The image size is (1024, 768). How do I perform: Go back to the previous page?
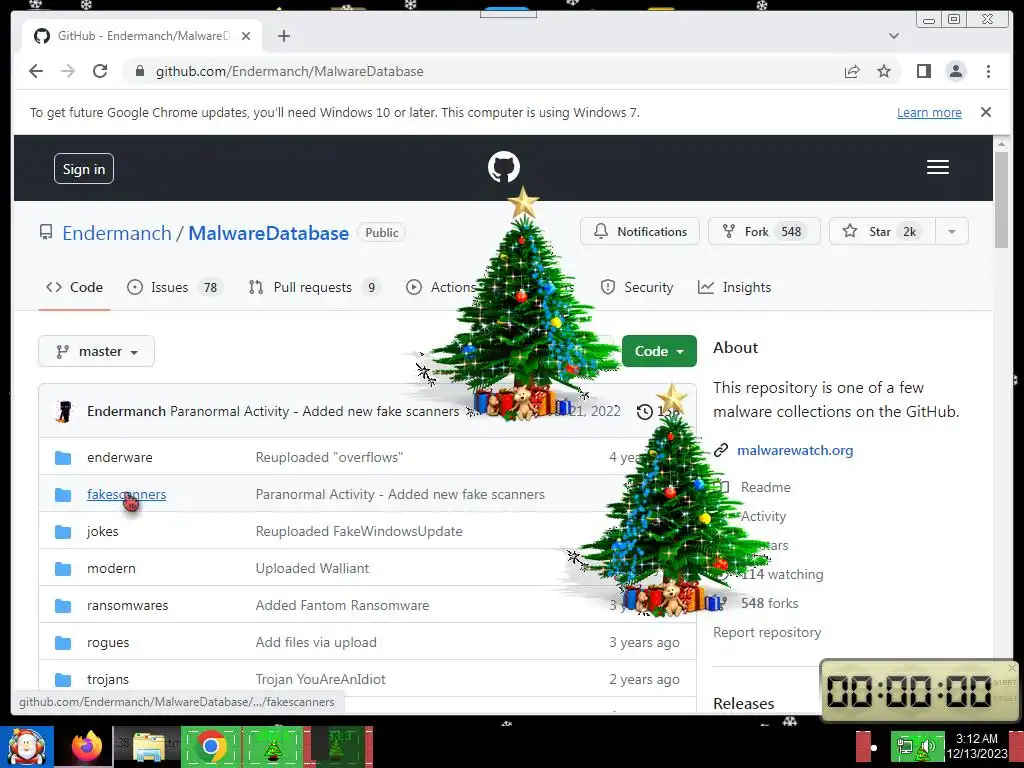pos(36,71)
